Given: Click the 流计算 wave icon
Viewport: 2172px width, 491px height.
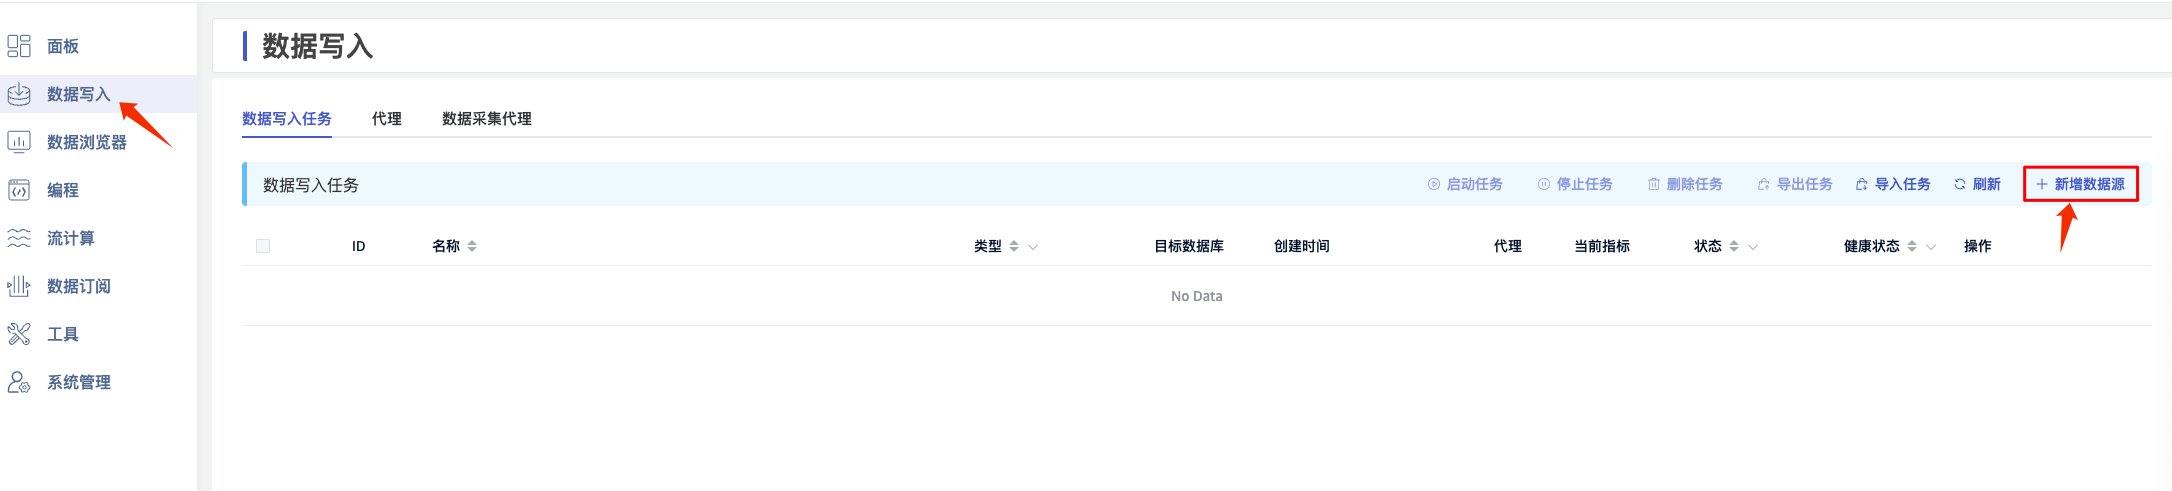Looking at the screenshot, I should tap(19, 238).
